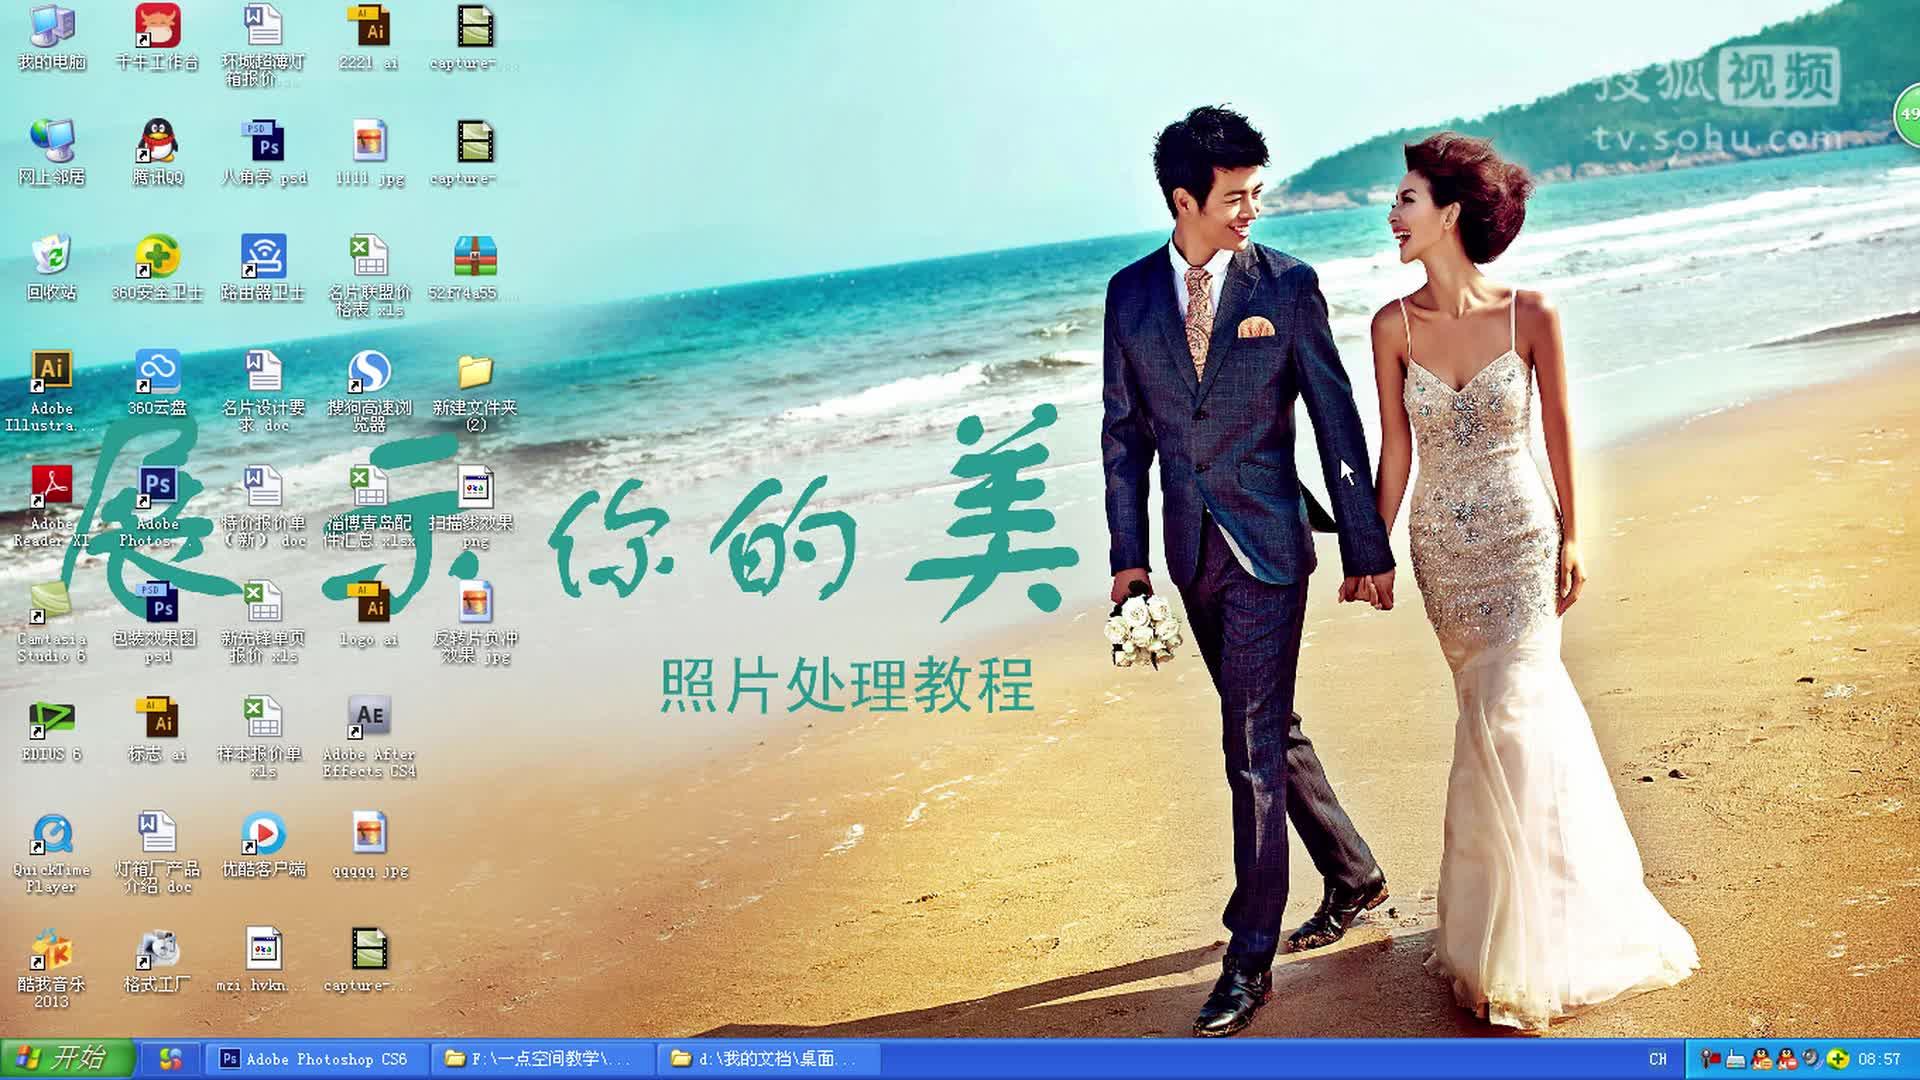Image resolution: width=1920 pixels, height=1080 pixels.
Task: Open Camtasia Studio 6
Action: pyautogui.click(x=51, y=604)
